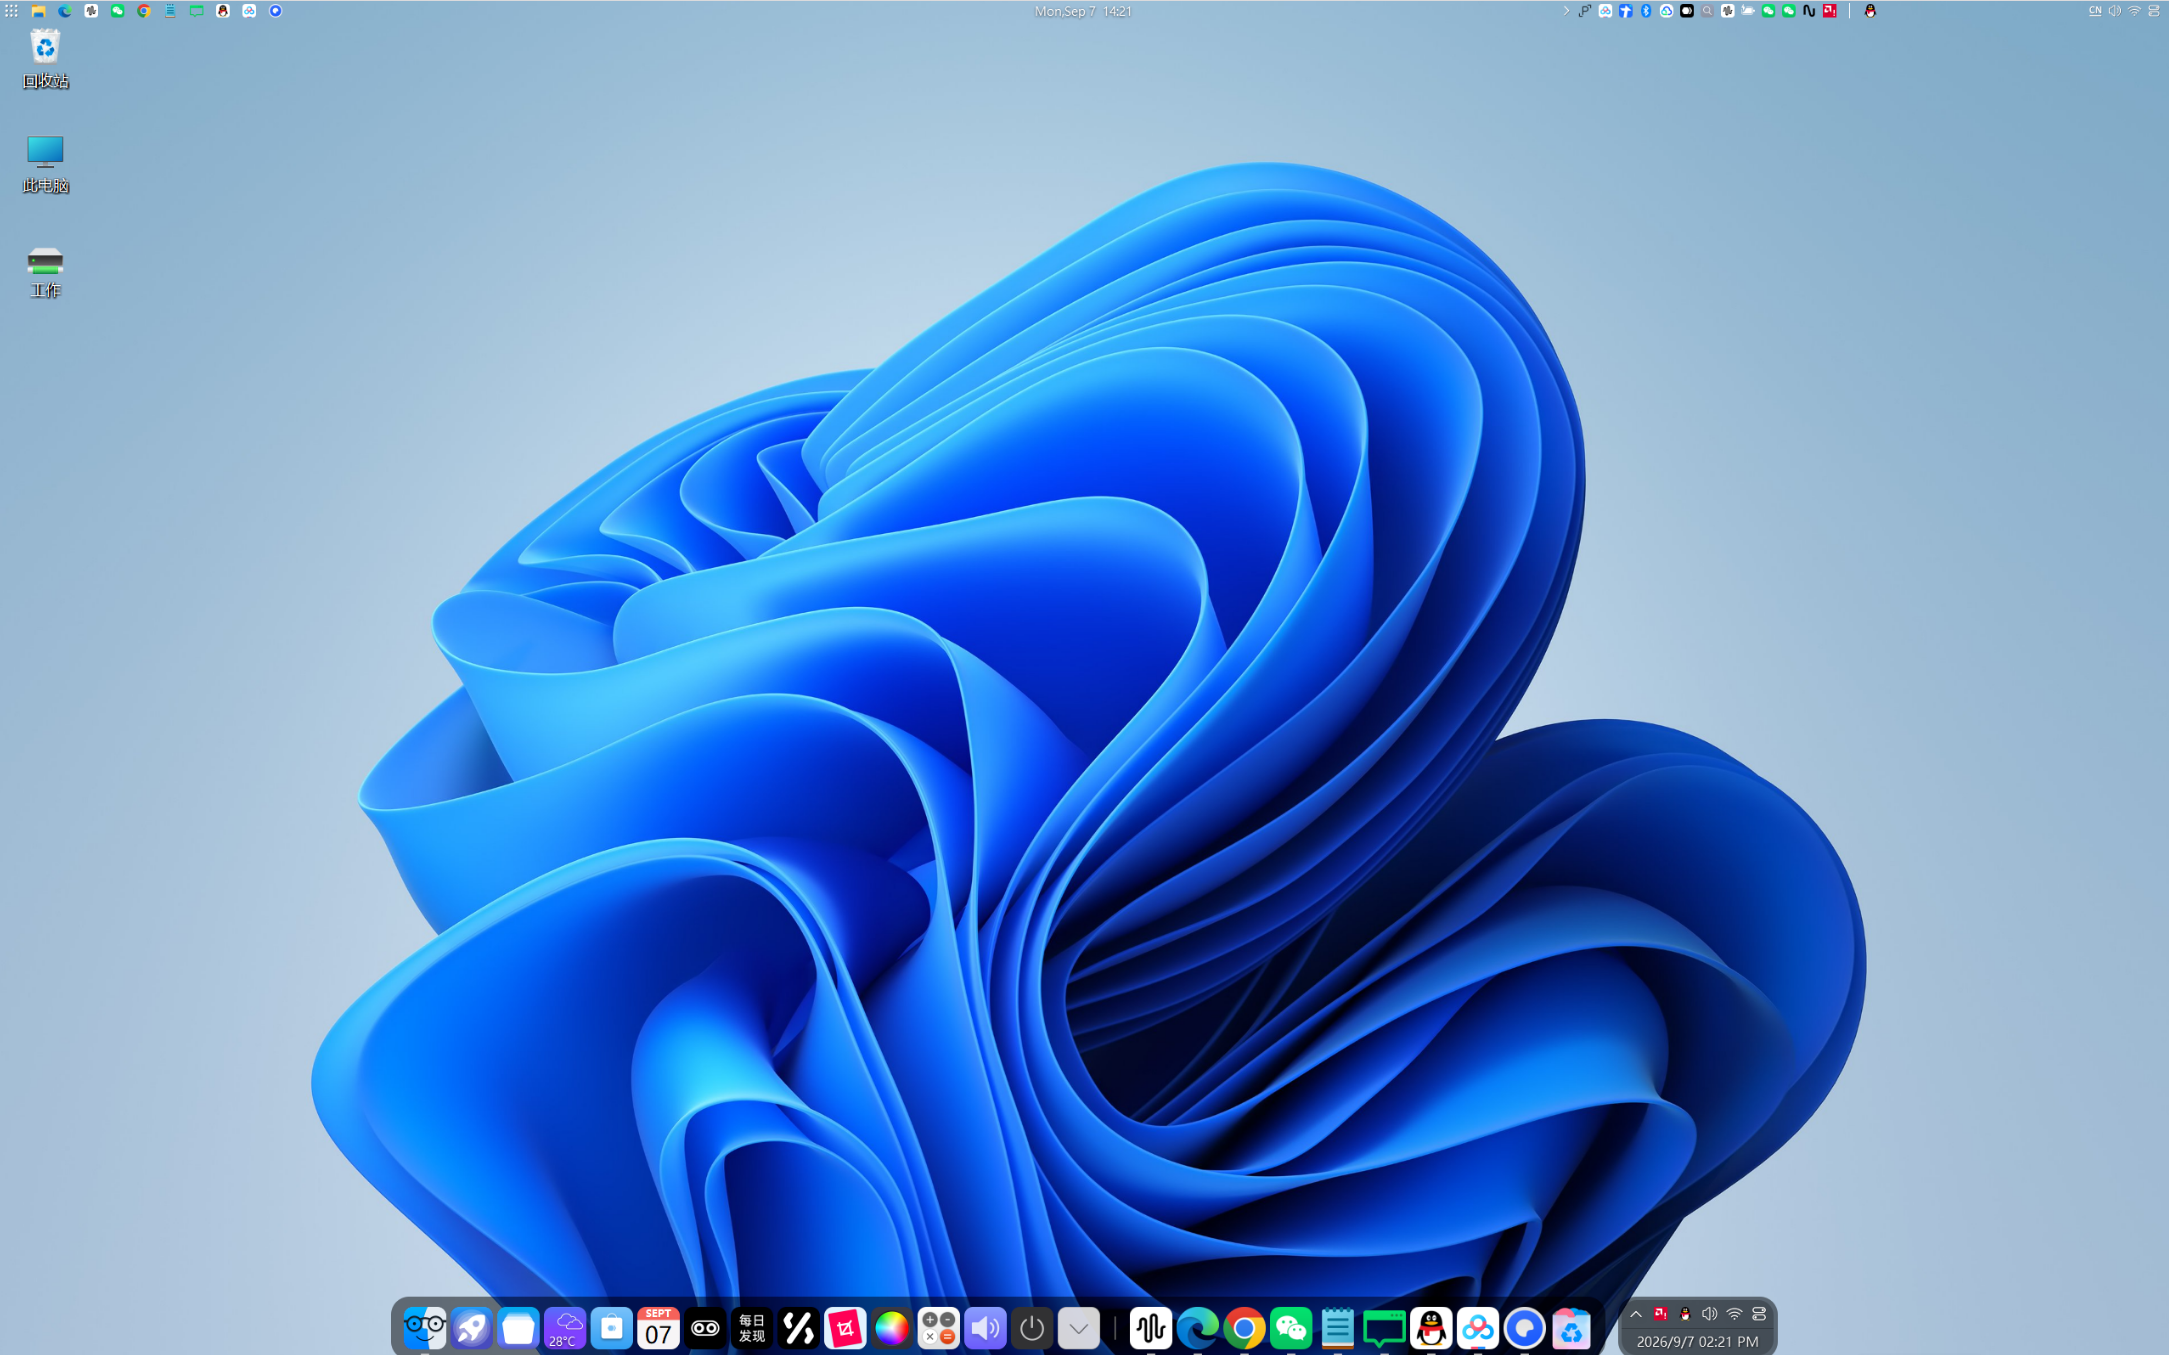Click the Wi-Fi icon above dock date
Viewport: 2169px width, 1355px height.
pos(1734,1314)
